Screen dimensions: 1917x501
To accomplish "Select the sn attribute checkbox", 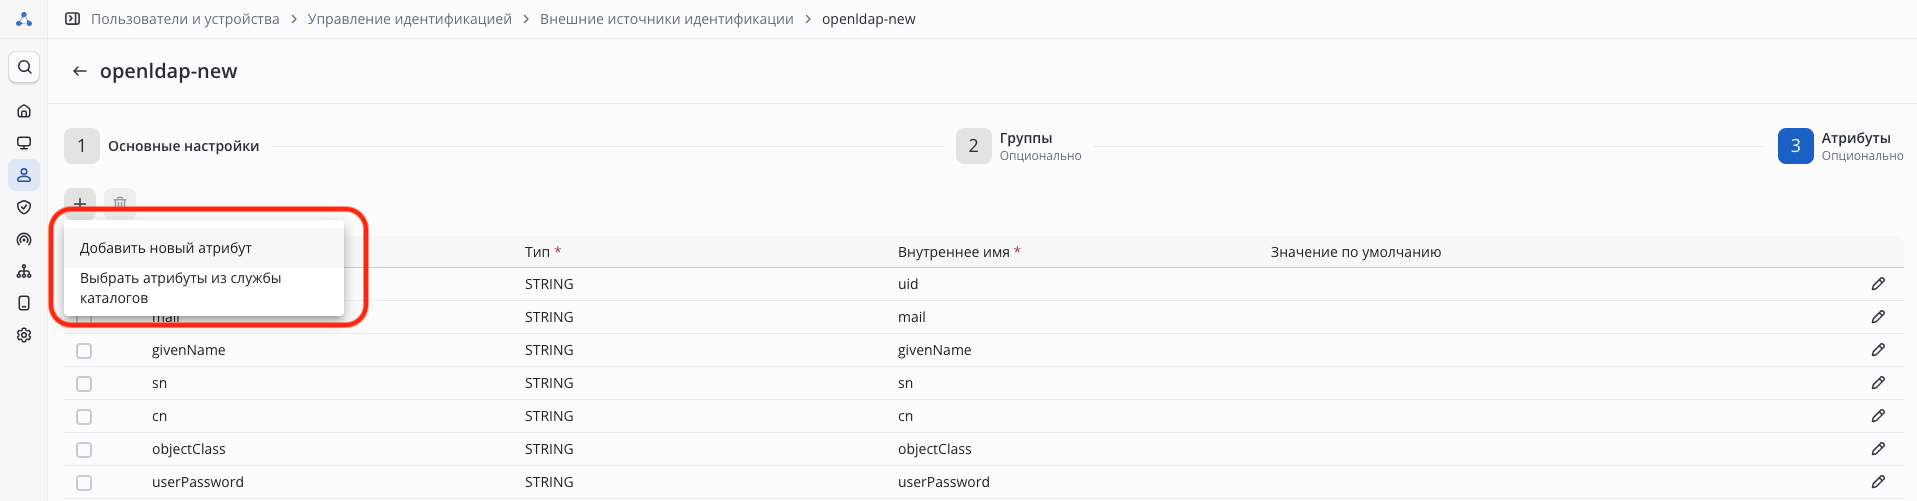I will [x=84, y=384].
